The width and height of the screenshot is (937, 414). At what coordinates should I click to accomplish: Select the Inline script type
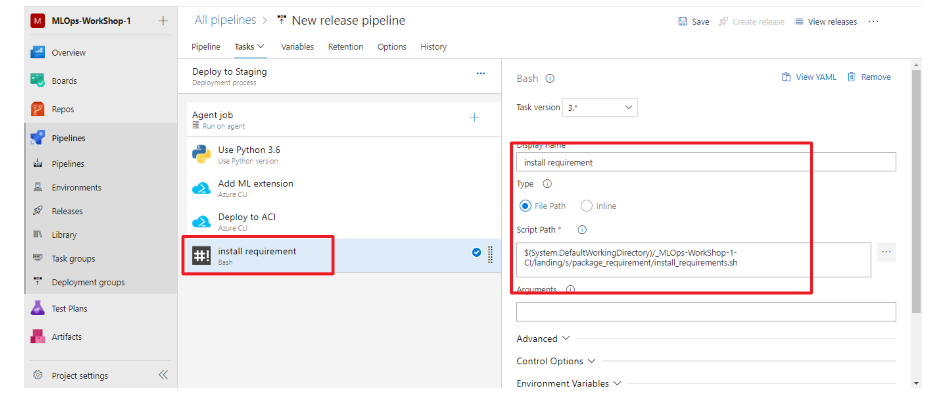pyautogui.click(x=586, y=206)
